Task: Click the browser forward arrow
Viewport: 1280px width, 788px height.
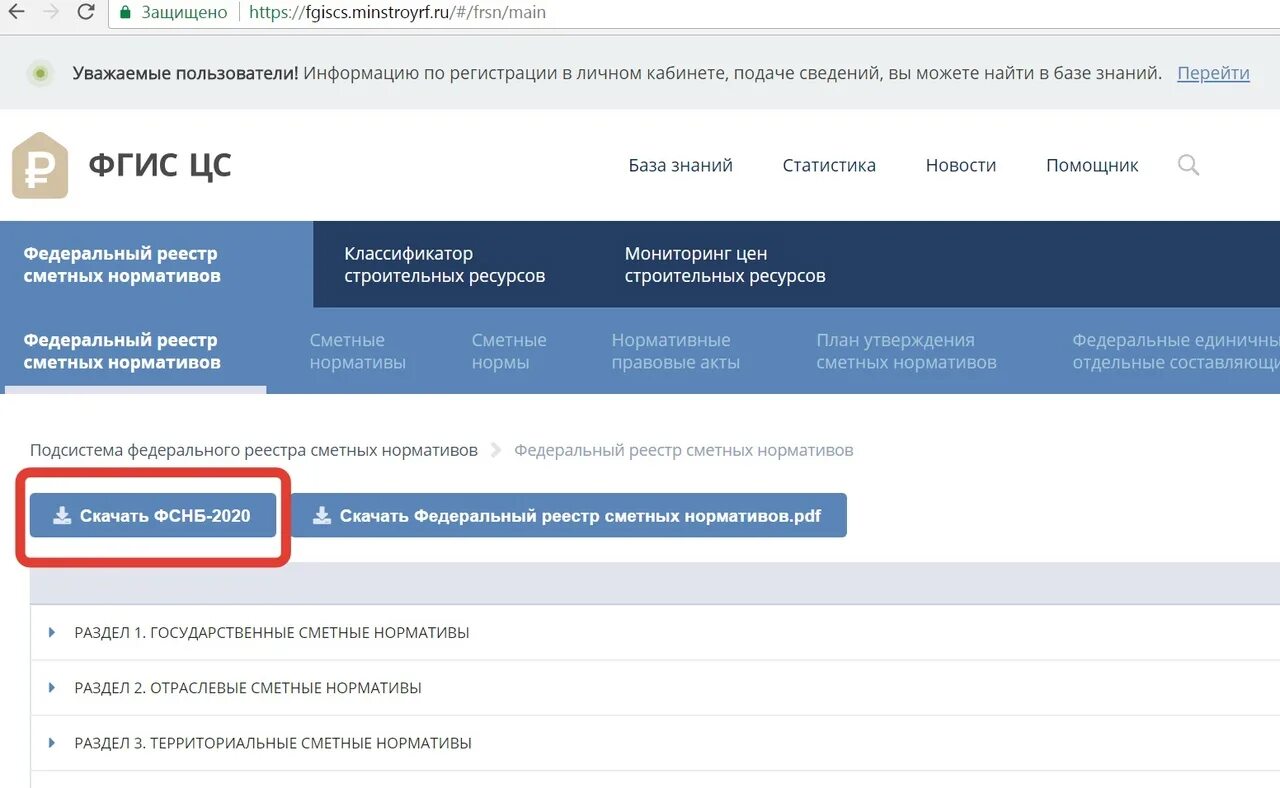Action: pos(52,12)
